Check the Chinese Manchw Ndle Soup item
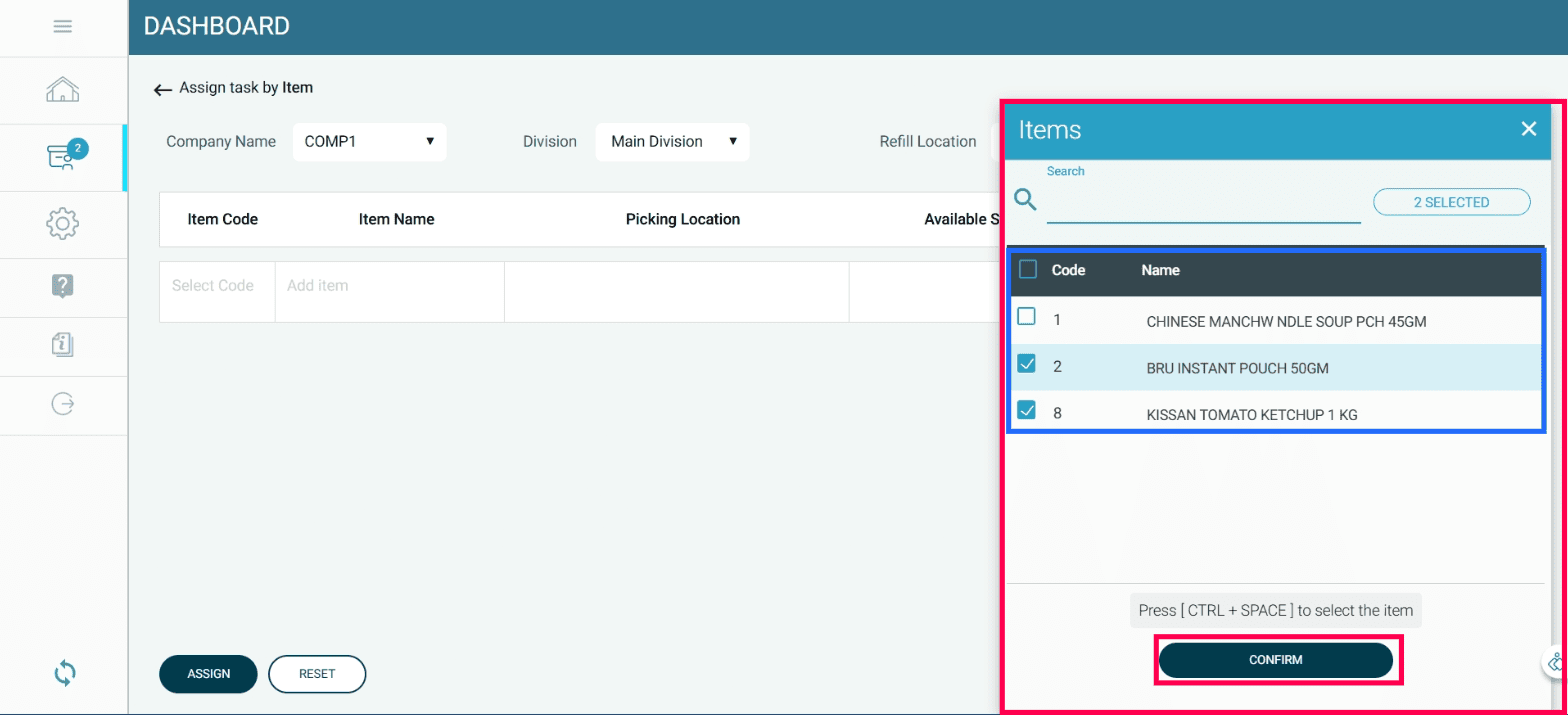1568x715 pixels. point(1027,317)
